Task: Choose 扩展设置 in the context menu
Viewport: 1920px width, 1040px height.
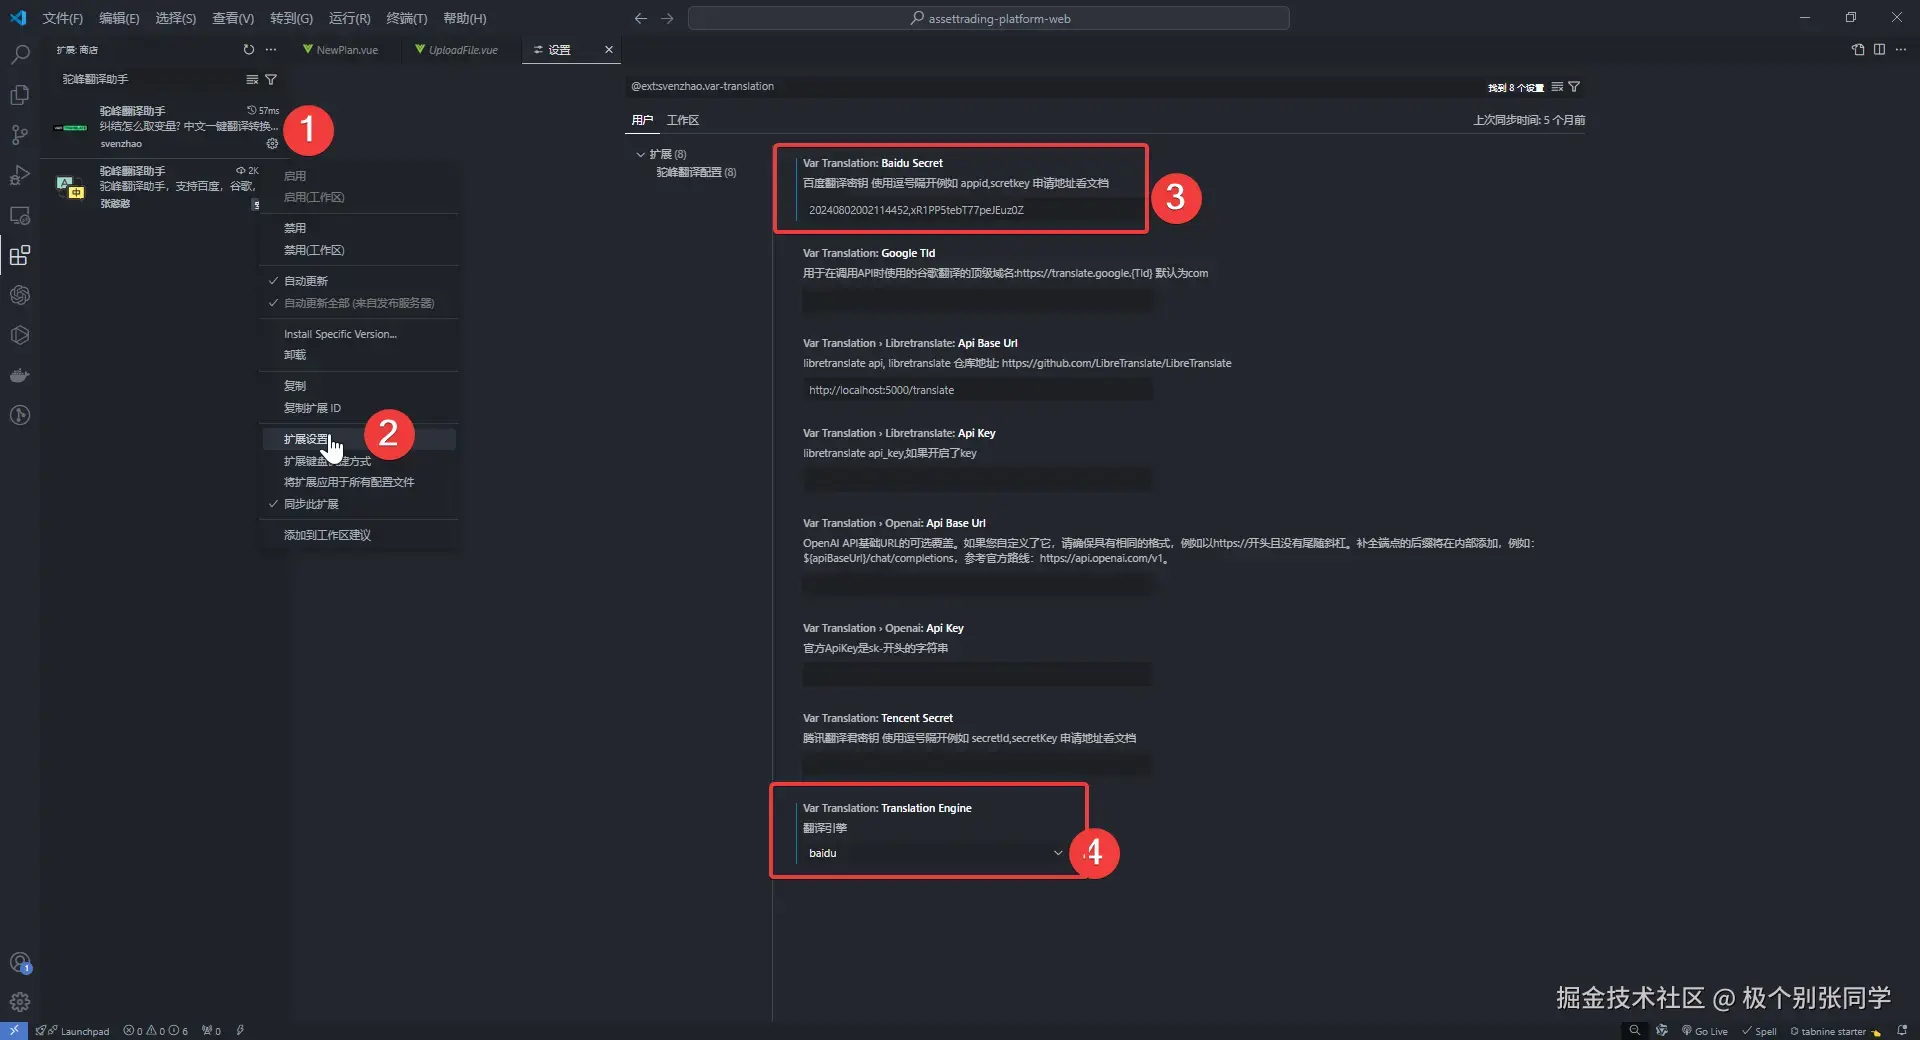Action: click(358, 439)
